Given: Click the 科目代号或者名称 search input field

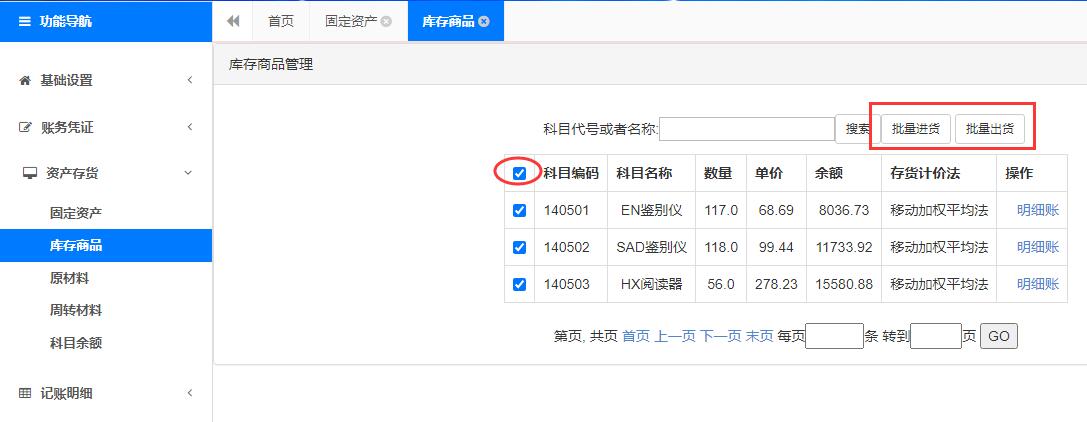Looking at the screenshot, I should point(746,129).
